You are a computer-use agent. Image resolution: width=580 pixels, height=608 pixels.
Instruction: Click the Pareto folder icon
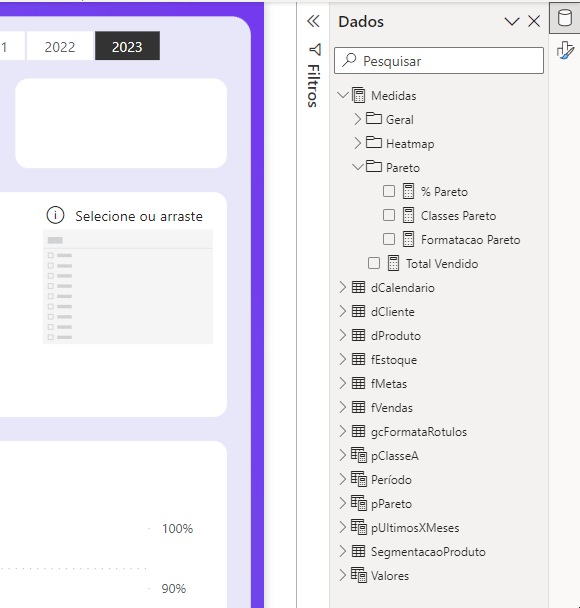[374, 166]
